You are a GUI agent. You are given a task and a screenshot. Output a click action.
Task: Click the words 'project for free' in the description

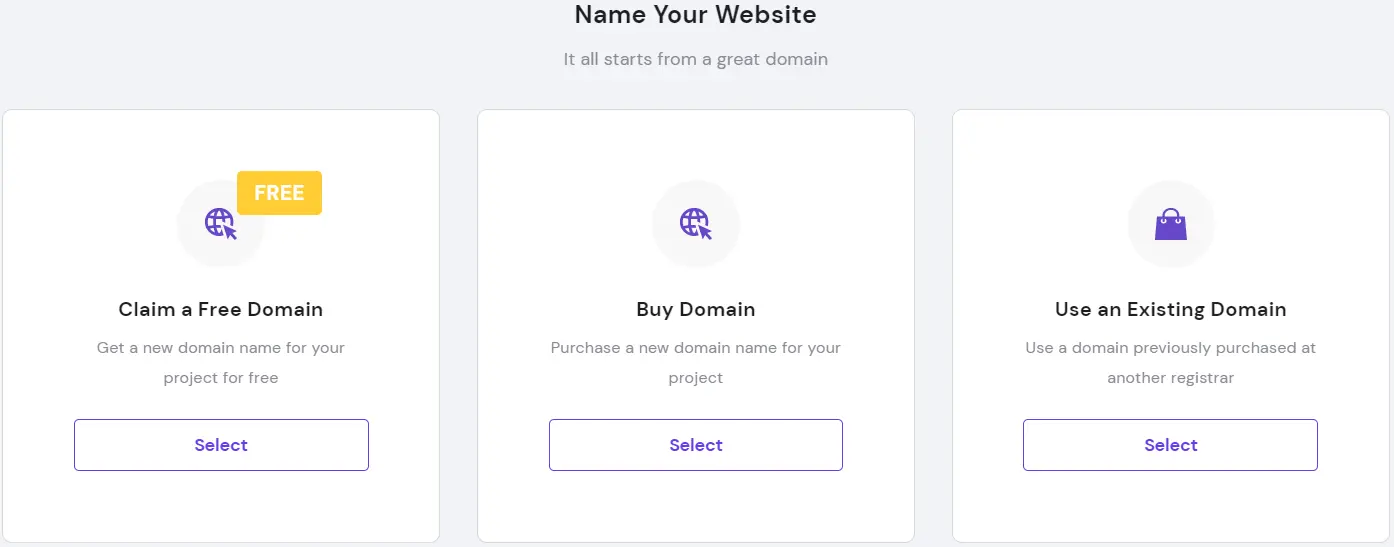221,378
